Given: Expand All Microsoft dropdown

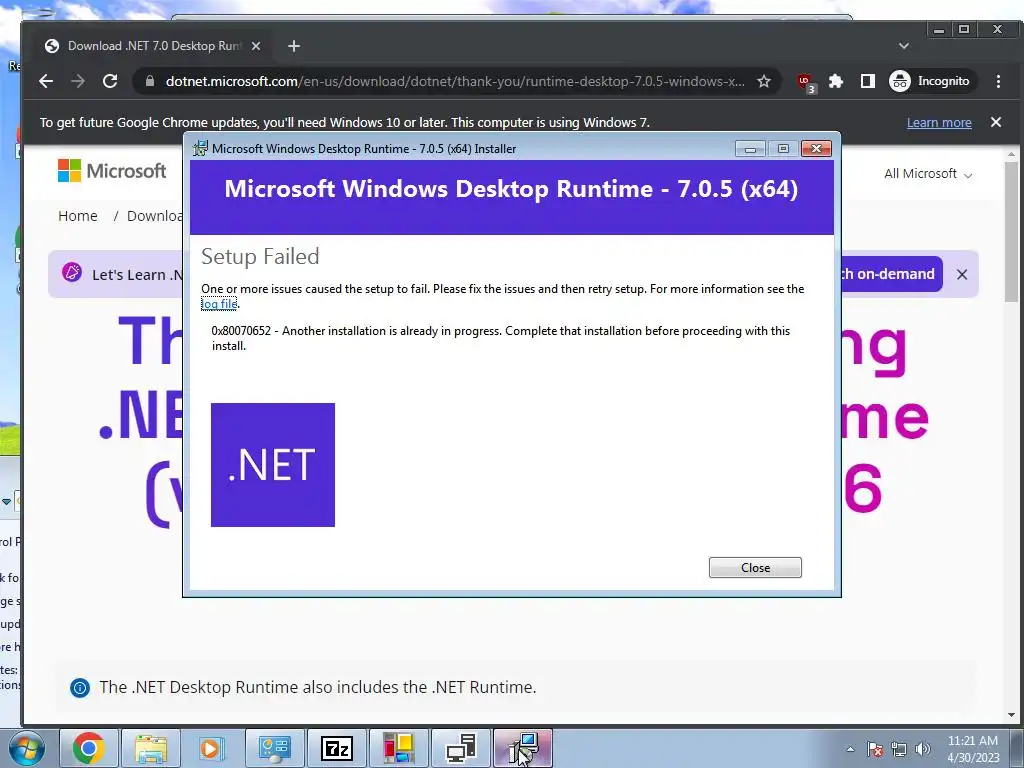Looking at the screenshot, I should (927, 174).
